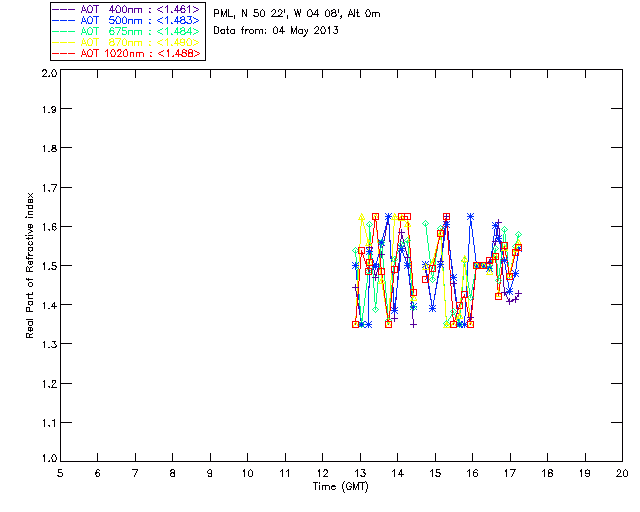The height and width of the screenshot is (512, 640).
Task: Click the 5 tick label on time axis
Action: click(60, 473)
